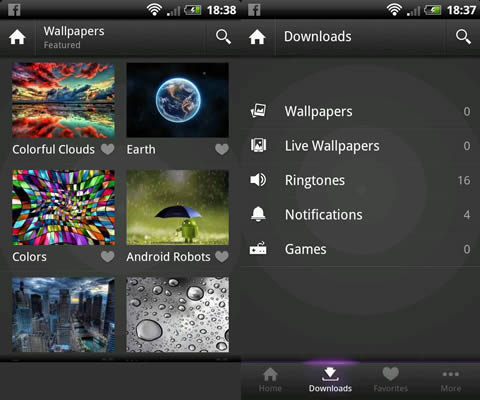Open Wallpapers downloads row

pos(360,111)
